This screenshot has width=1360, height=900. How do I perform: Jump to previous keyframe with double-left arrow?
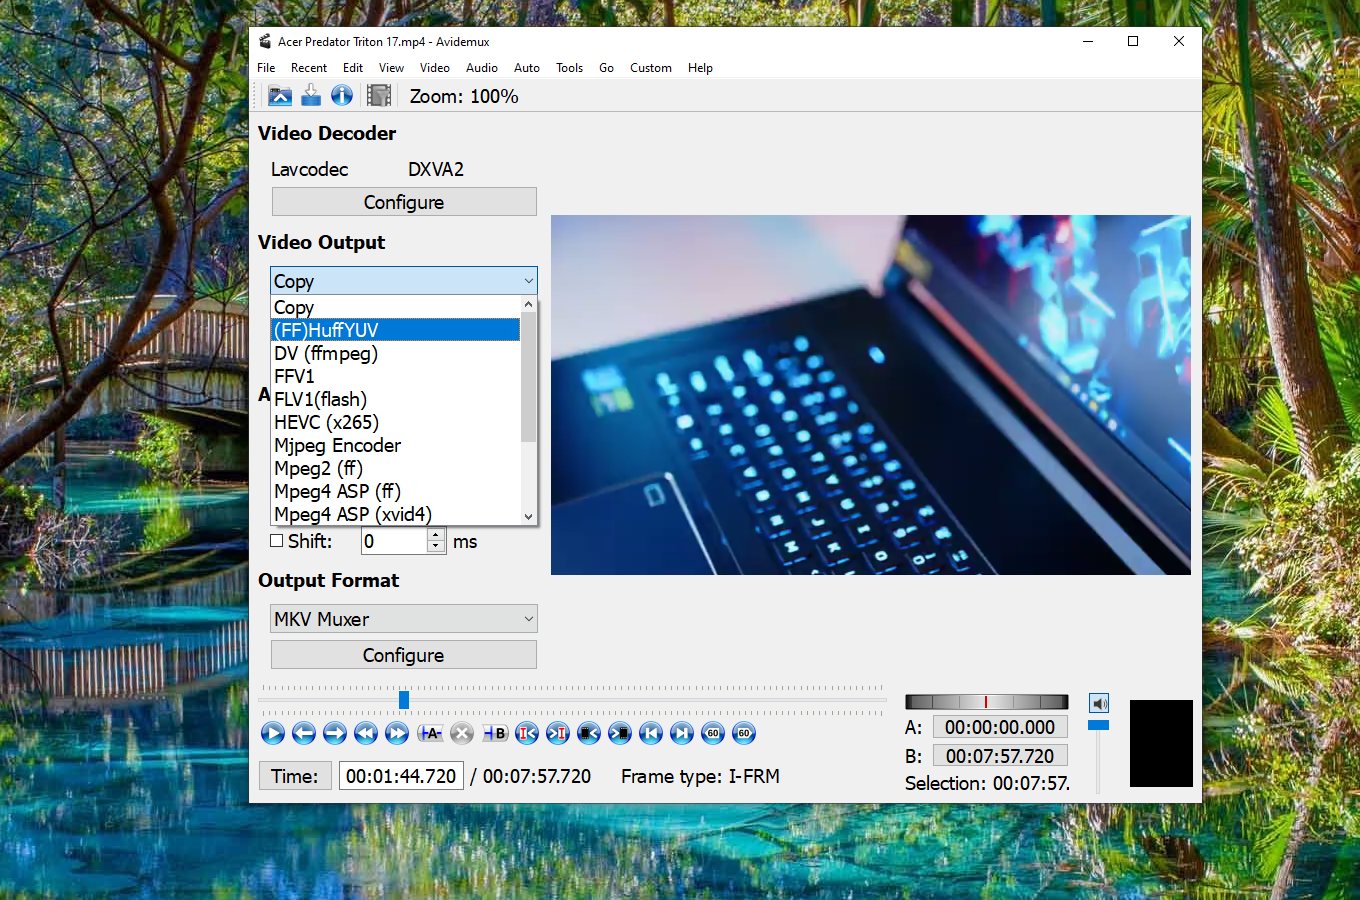(366, 733)
